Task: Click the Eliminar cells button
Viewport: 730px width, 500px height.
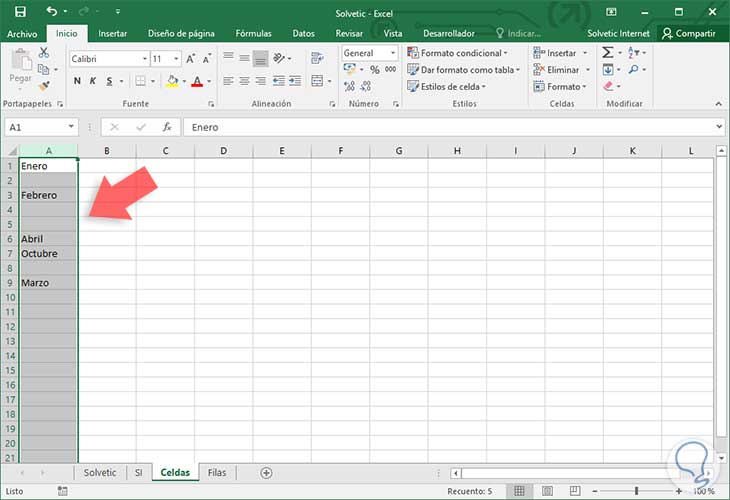Action: (562, 70)
